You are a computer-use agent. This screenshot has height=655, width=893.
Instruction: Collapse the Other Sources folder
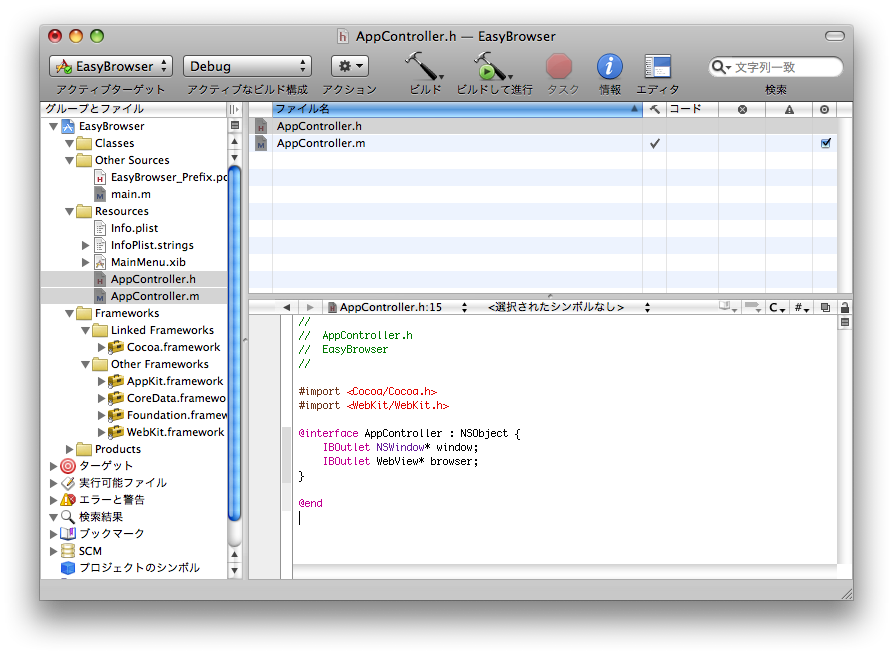coord(69,160)
